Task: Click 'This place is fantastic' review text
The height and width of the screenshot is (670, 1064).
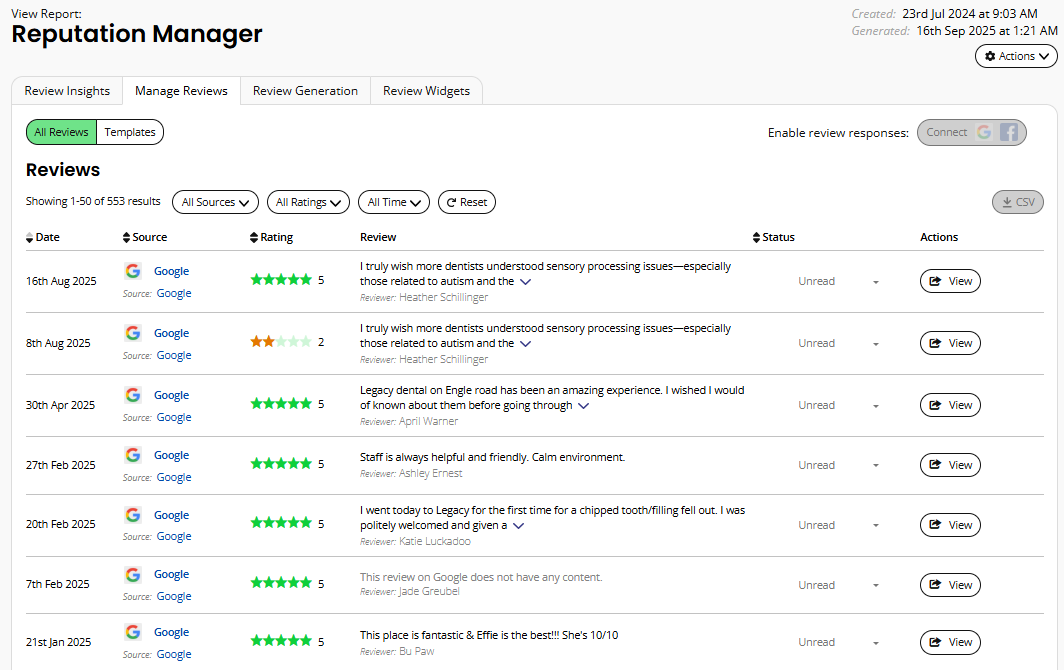Action: (x=489, y=635)
